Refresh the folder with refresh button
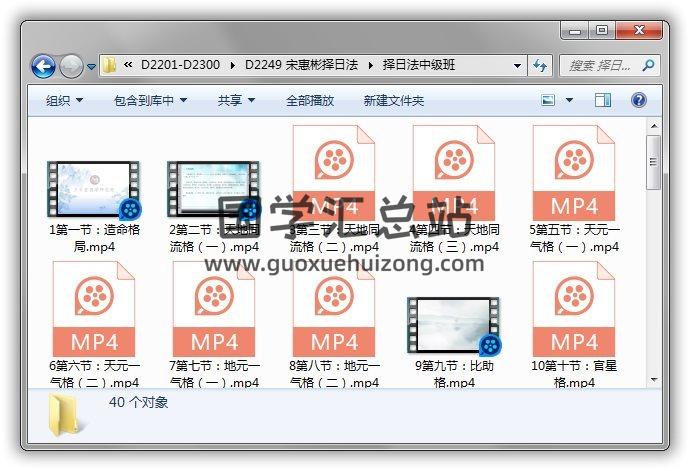Image resolution: width=690 pixels, height=471 pixels. (540, 66)
